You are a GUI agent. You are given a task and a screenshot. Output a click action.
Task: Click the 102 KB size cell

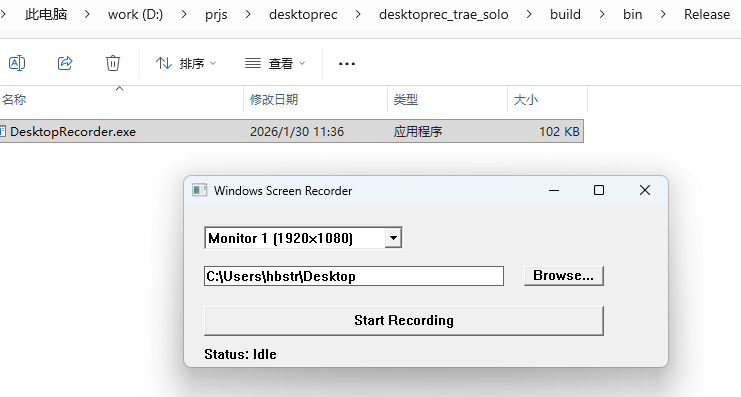559,131
